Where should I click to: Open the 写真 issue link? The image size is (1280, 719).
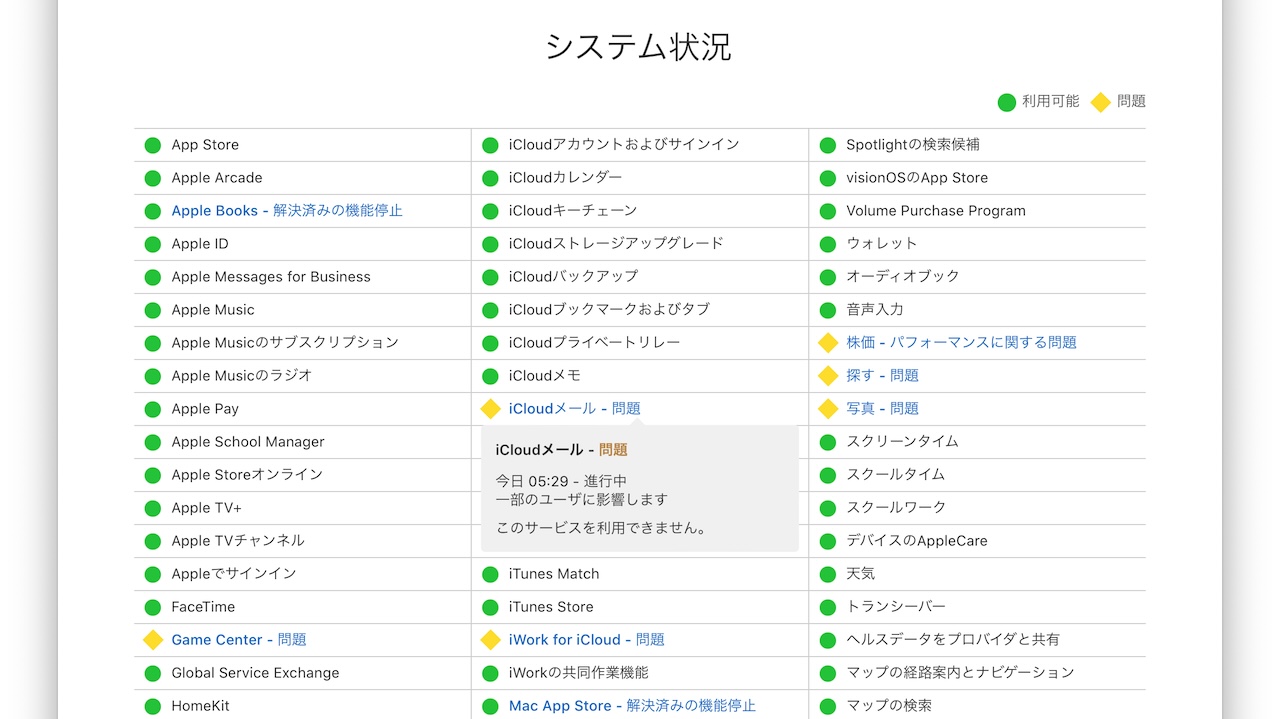pyautogui.click(x=882, y=409)
